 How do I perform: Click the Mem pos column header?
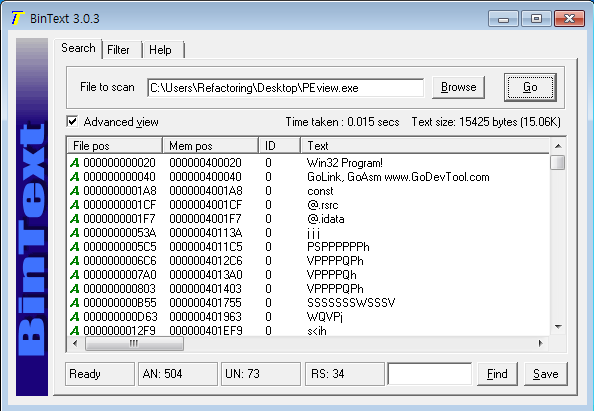tap(211, 146)
